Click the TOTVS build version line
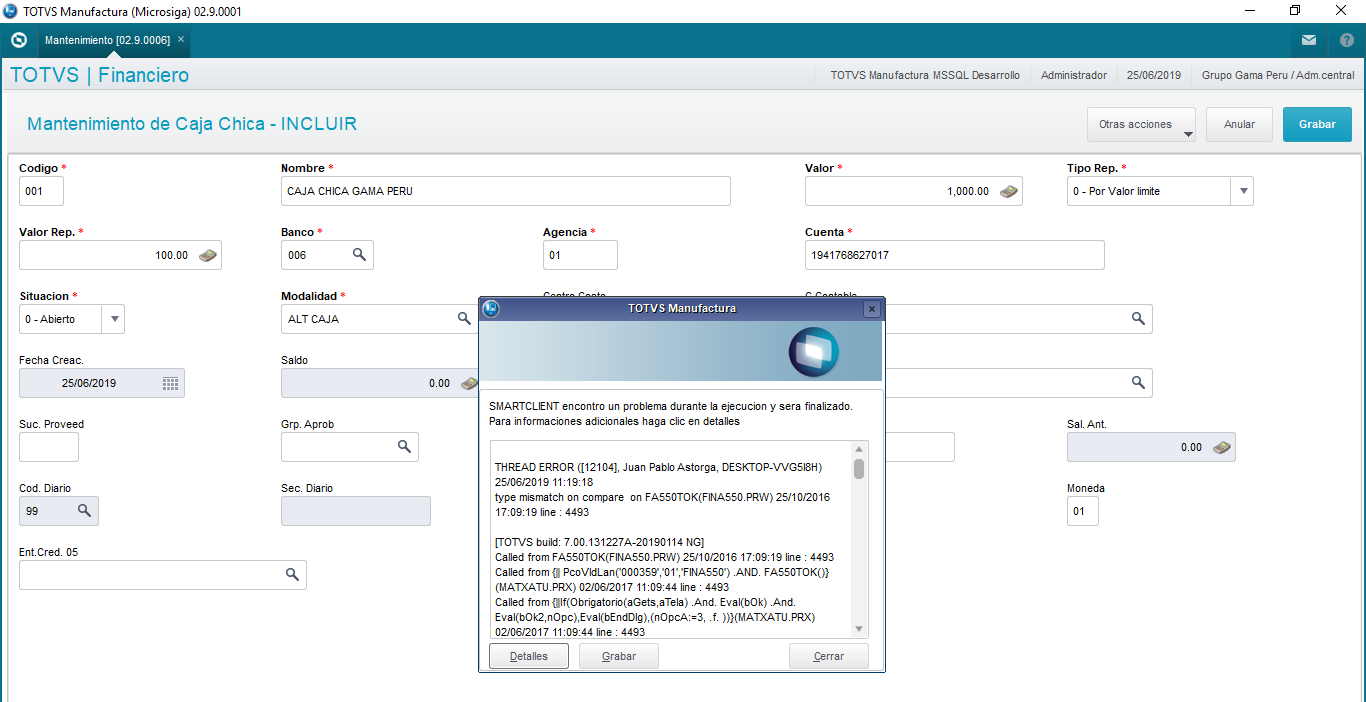This screenshot has width=1366, height=702. [x=599, y=542]
